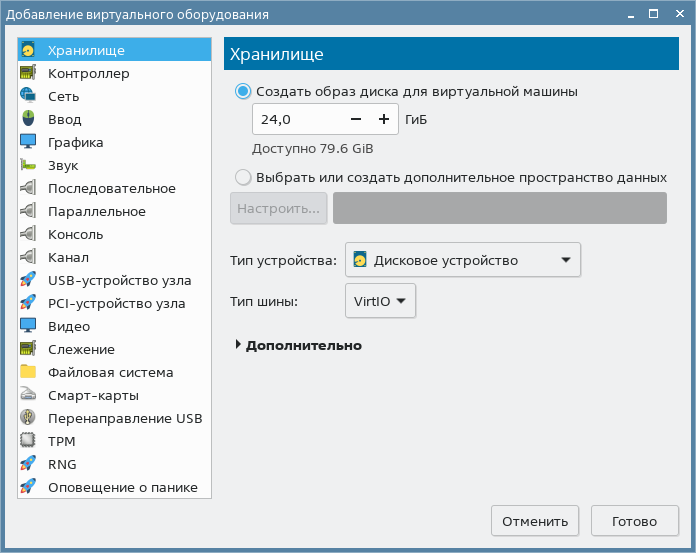Image resolution: width=696 pixels, height=553 pixels.
Task: Click the folder icon for Файловая система
Action: click(x=28, y=373)
